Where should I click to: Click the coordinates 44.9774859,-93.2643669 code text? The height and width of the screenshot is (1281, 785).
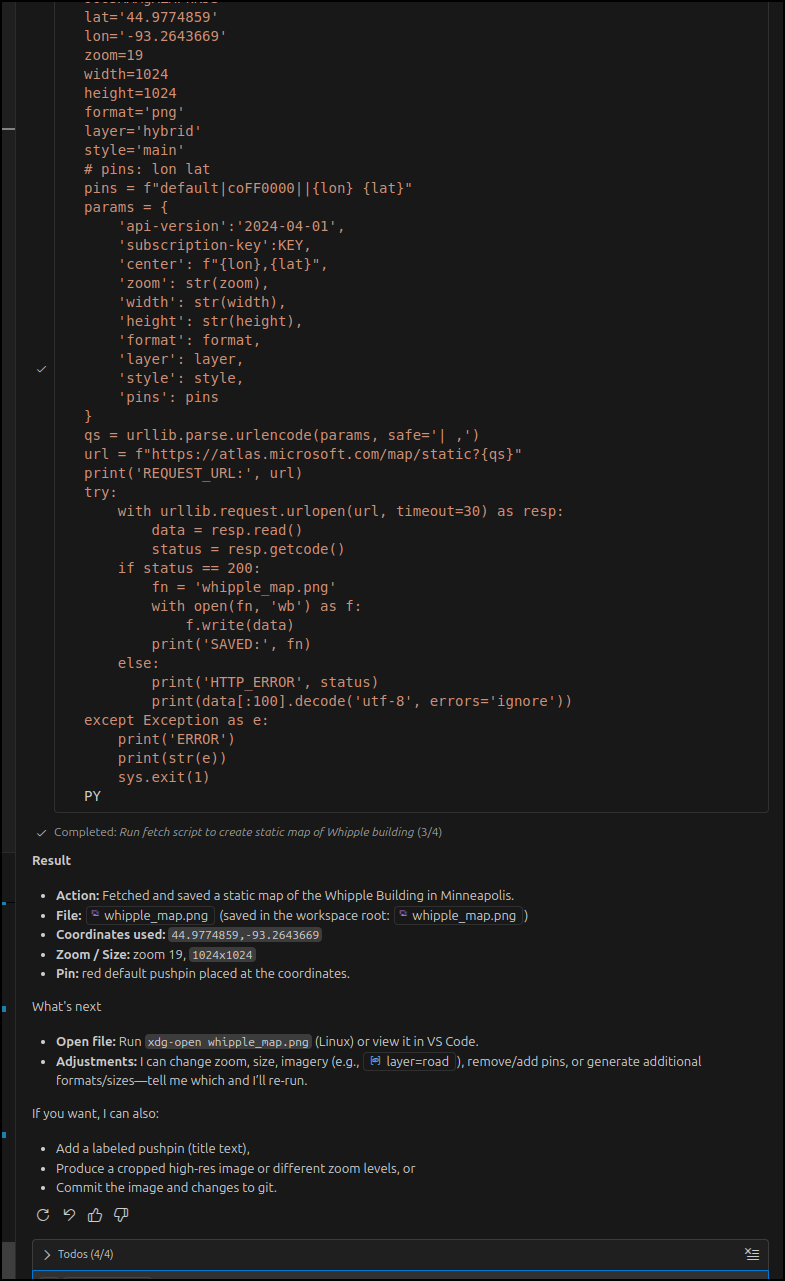point(245,935)
